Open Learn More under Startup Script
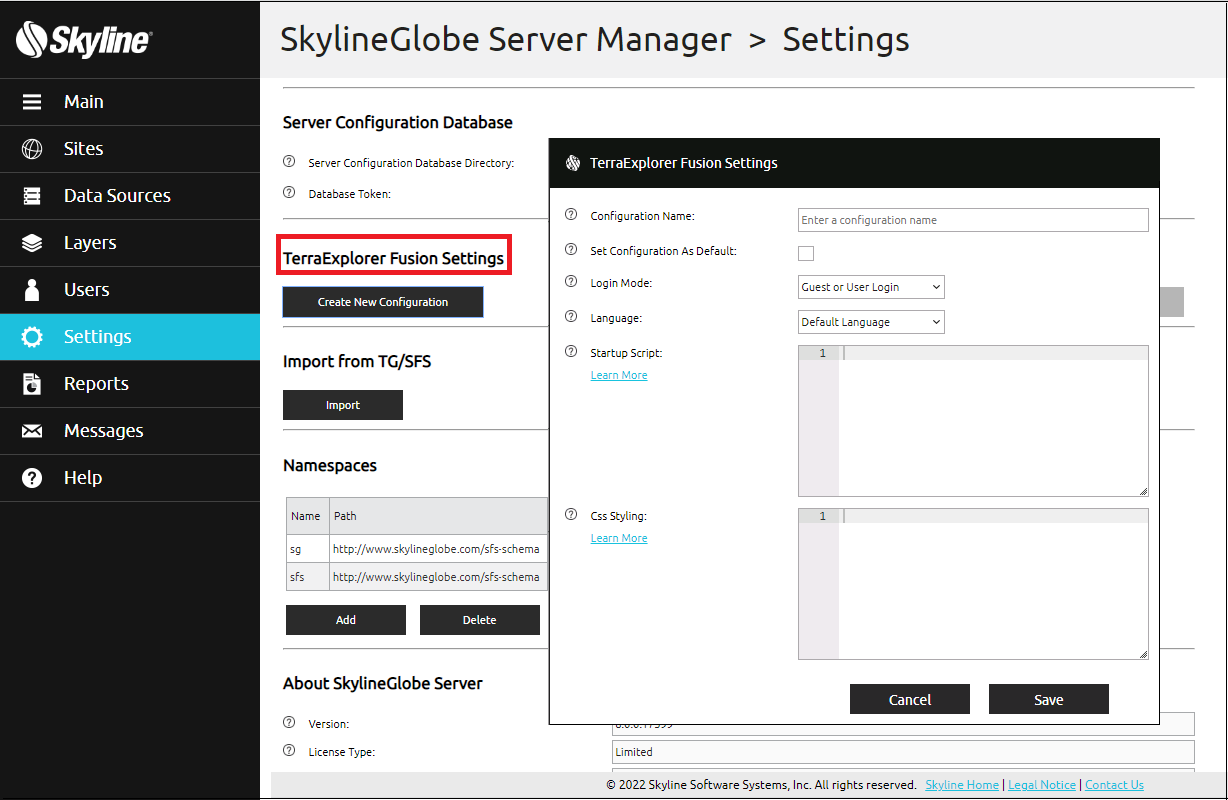This screenshot has height=800, width=1228. 618,374
